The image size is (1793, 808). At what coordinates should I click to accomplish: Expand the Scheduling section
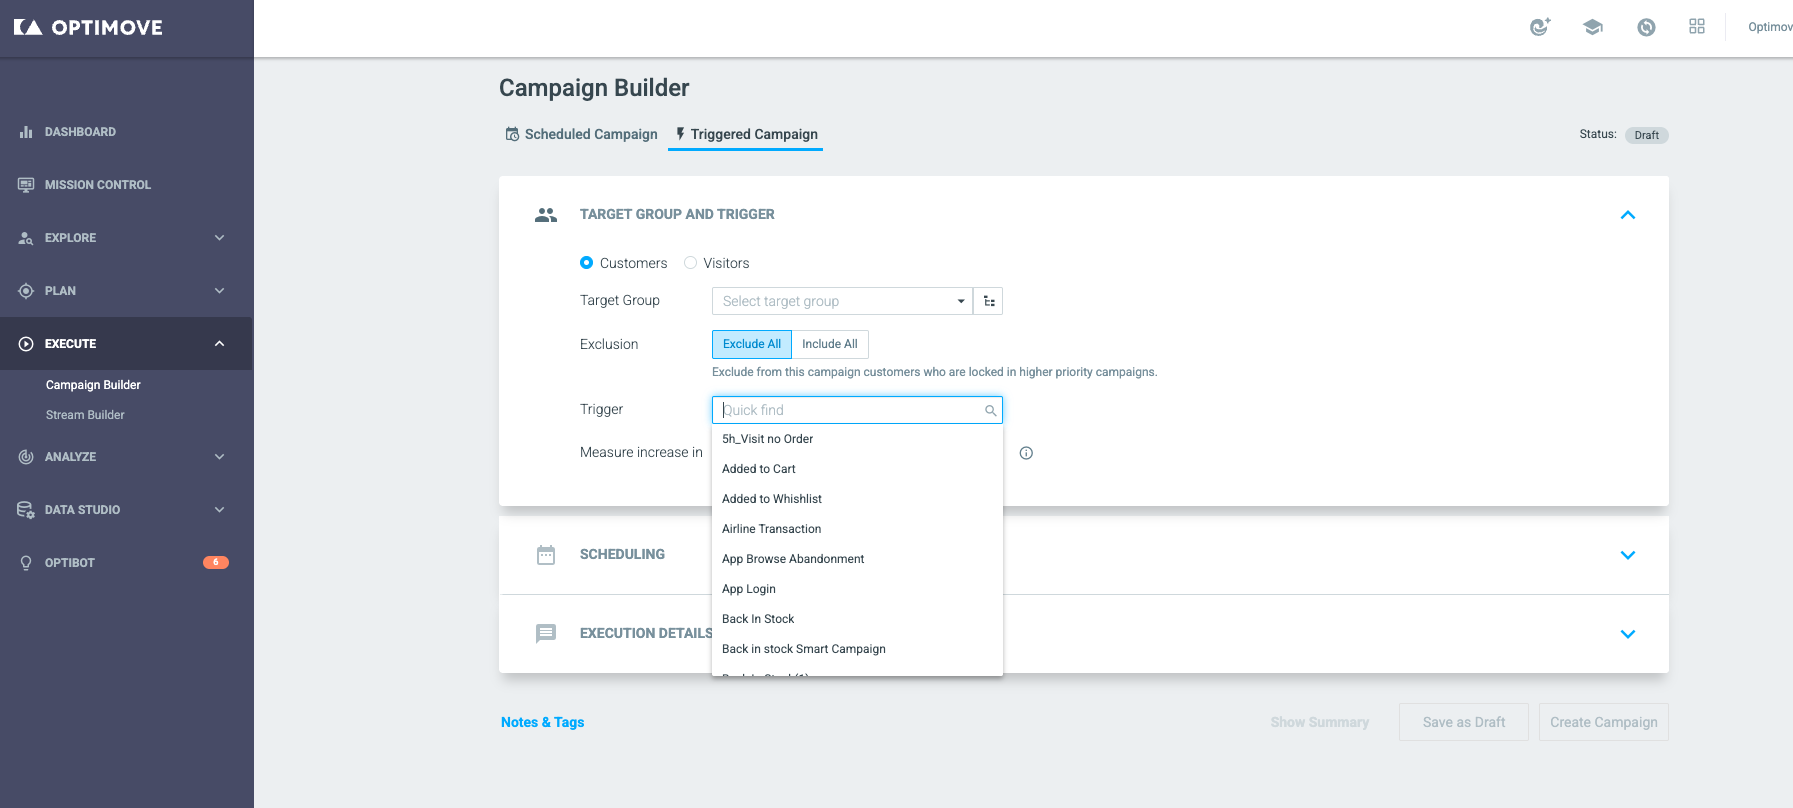(1627, 555)
